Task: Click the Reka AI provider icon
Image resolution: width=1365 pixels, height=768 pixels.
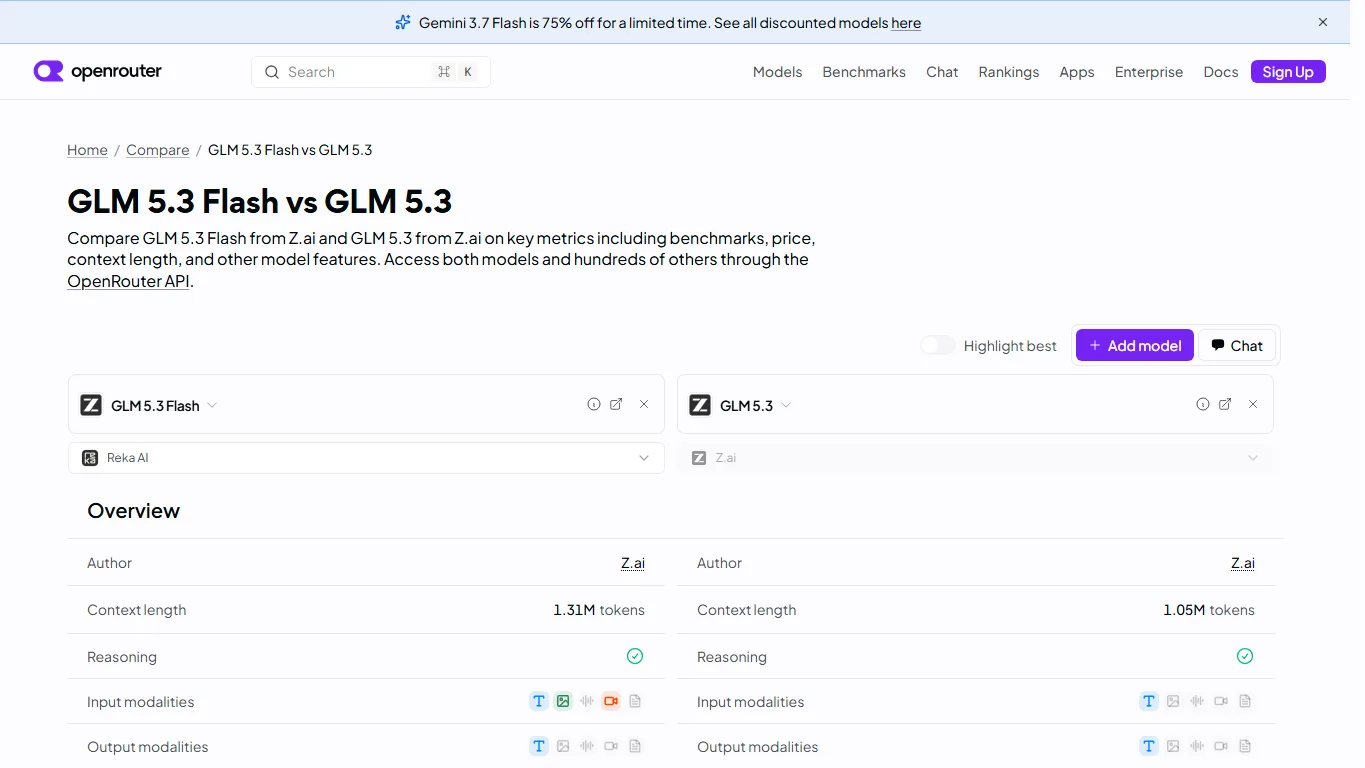Action: (90, 458)
